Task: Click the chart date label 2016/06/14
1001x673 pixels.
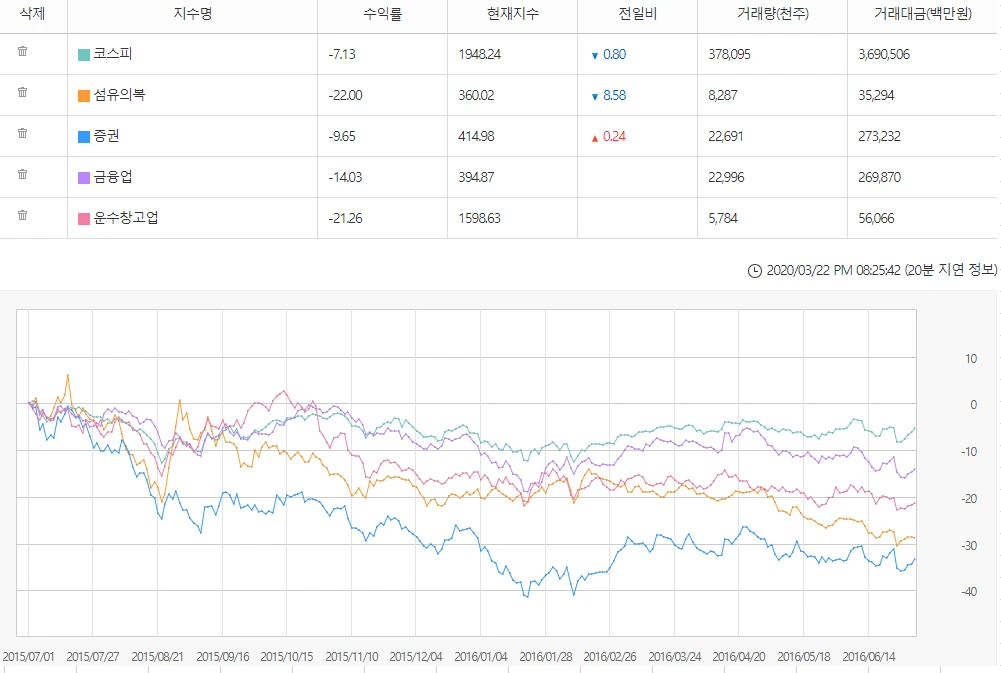Action: pos(869,656)
